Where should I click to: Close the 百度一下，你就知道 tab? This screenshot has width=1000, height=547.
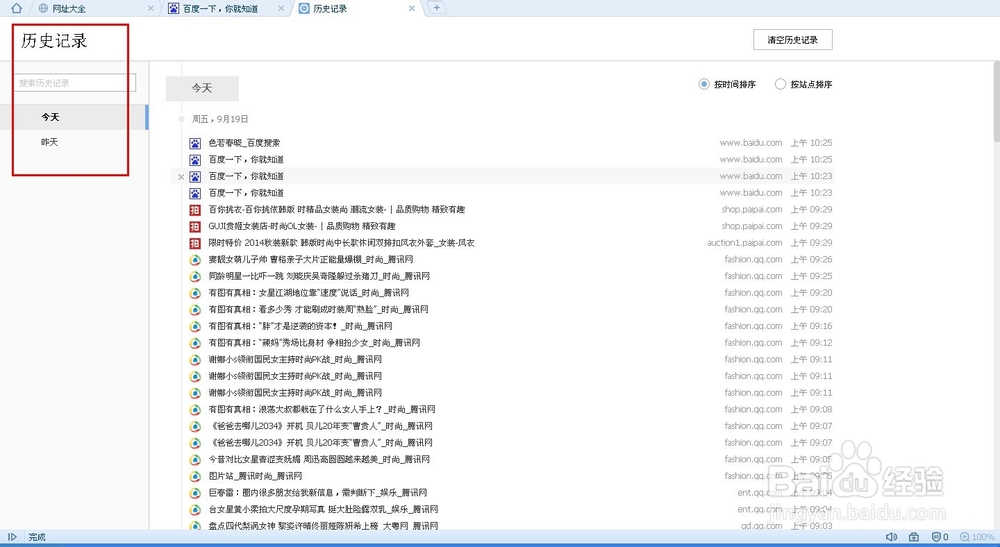[281, 8]
